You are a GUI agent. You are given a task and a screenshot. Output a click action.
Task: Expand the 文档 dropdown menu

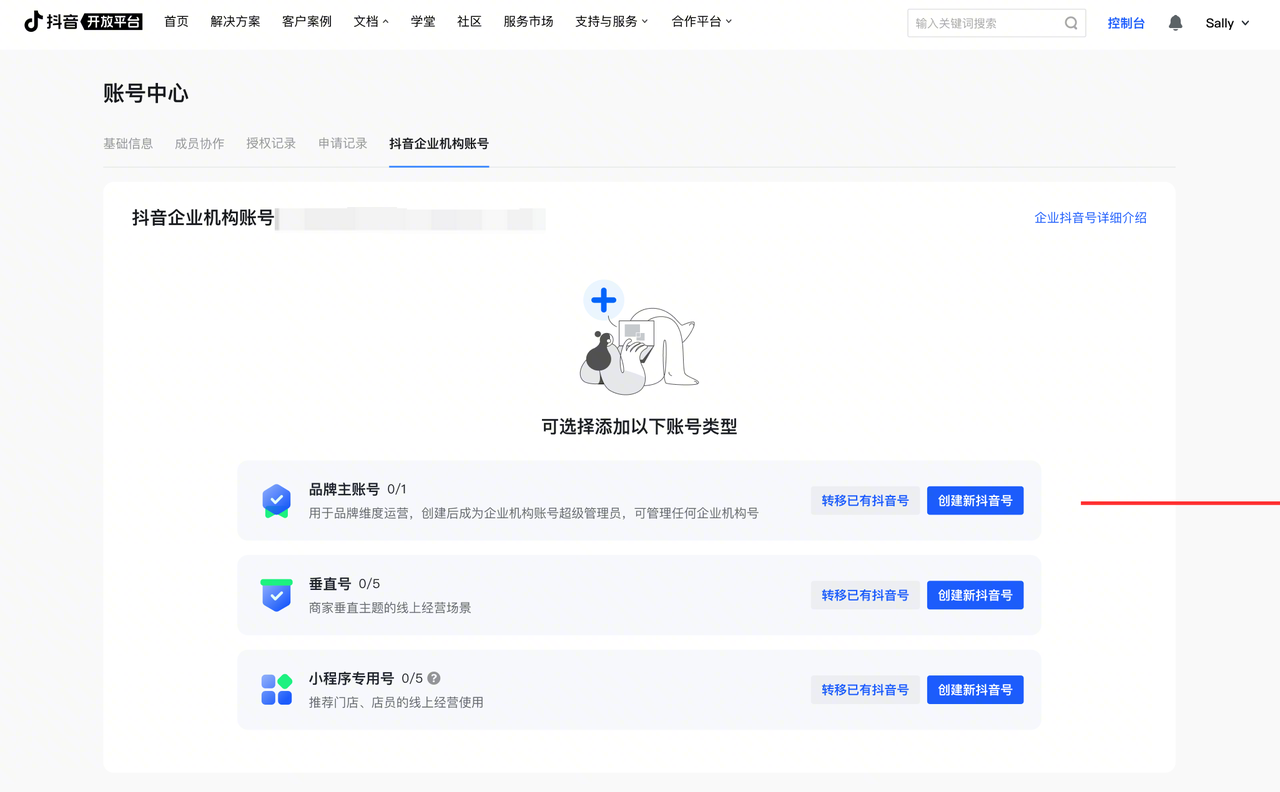click(x=371, y=22)
